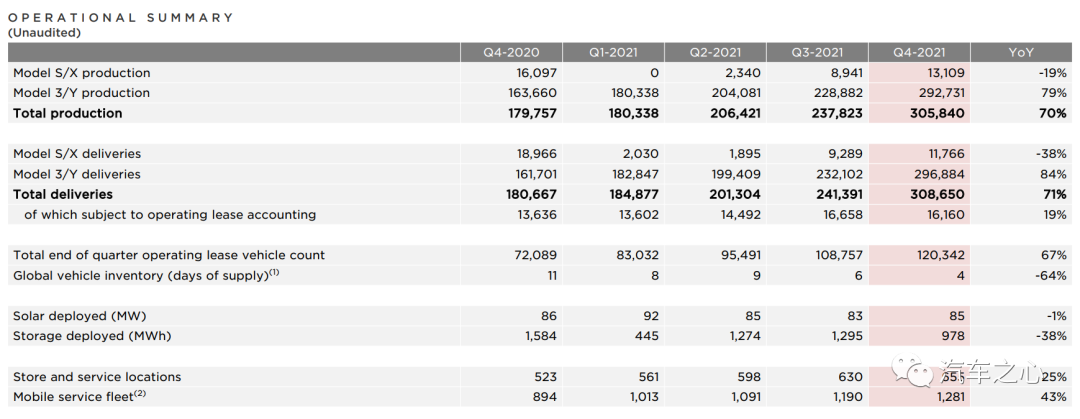Select the '(Unaudited)' subtitle text
This screenshot has height=419, width=1080.
44,32
